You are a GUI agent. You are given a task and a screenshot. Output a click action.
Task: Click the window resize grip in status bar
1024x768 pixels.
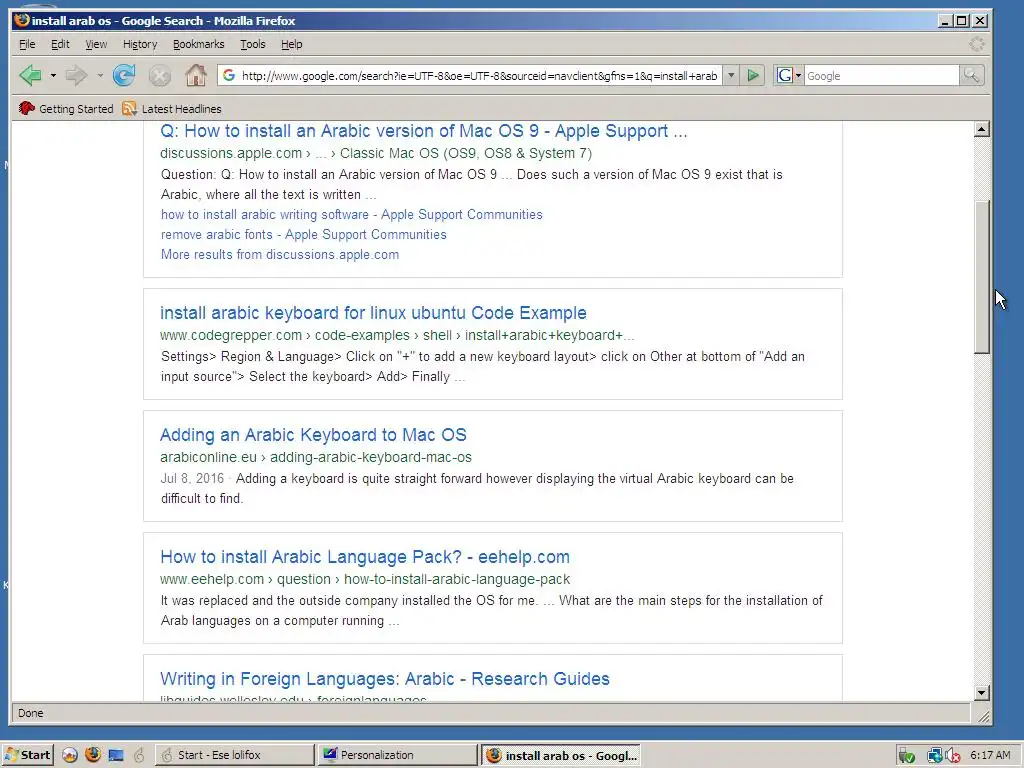[984, 717]
